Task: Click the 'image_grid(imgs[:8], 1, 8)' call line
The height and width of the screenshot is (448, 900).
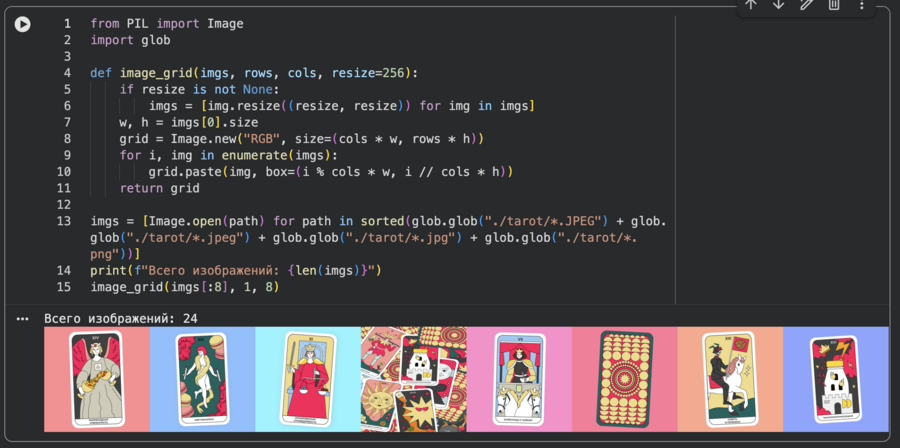Action: tap(185, 287)
